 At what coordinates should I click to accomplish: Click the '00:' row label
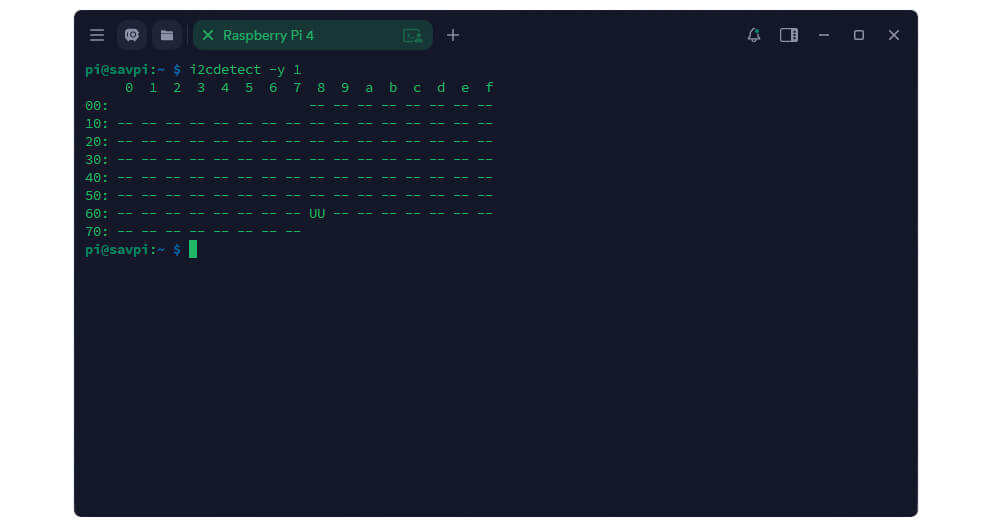[x=97, y=106]
